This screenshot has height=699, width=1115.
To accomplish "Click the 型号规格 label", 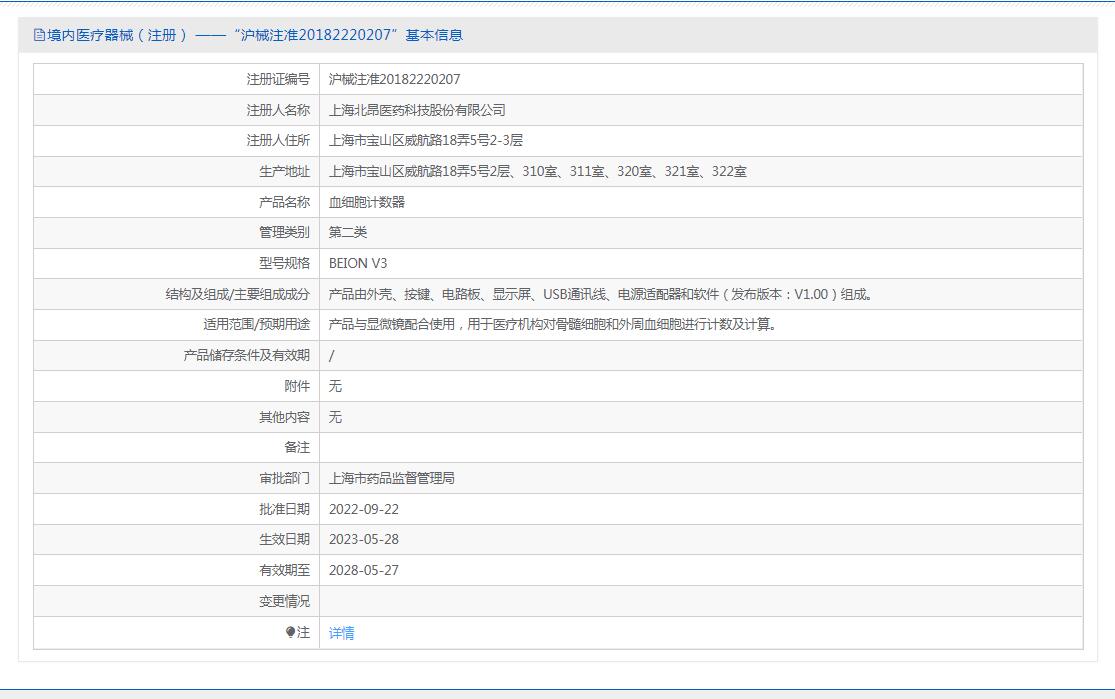I will 284,263.
